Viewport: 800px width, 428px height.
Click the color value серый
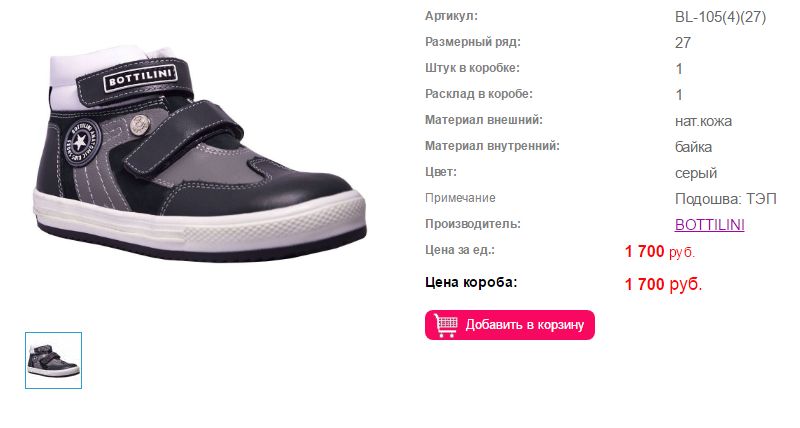(695, 173)
